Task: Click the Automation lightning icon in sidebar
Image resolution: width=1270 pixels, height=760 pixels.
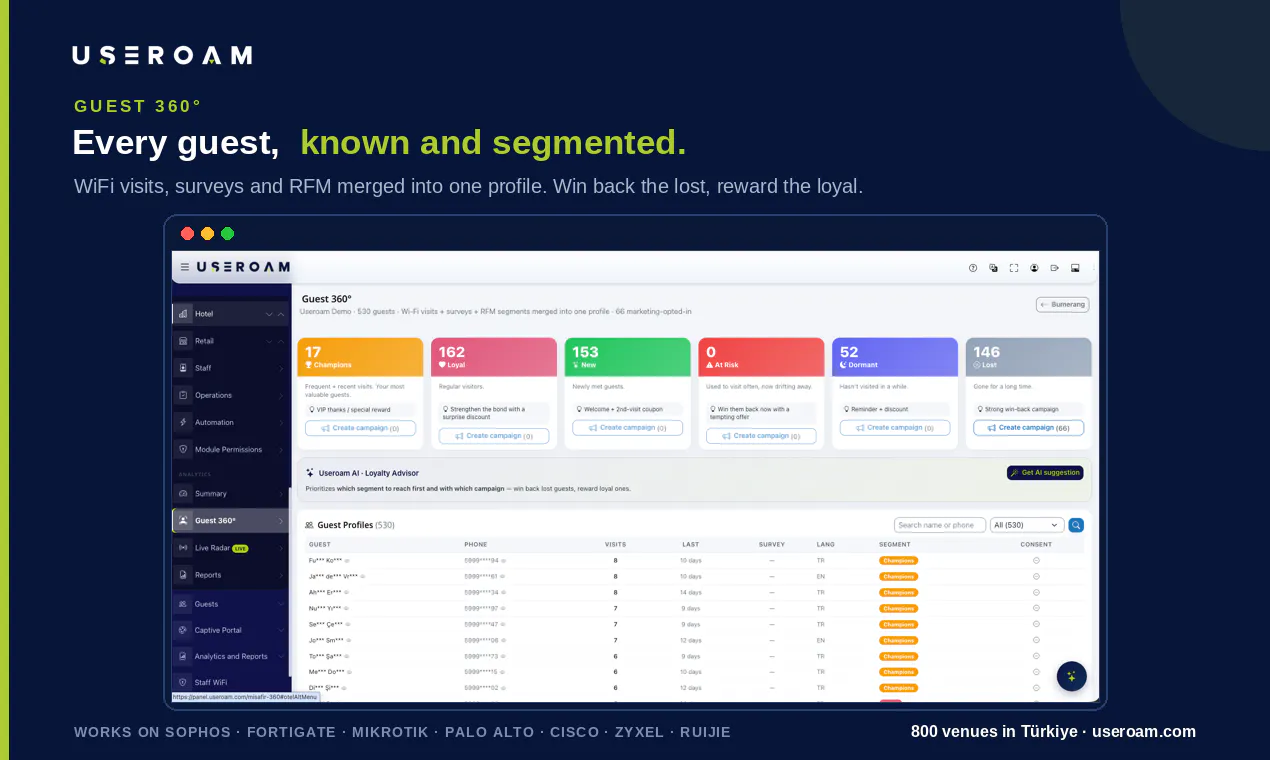Action: tap(183, 423)
